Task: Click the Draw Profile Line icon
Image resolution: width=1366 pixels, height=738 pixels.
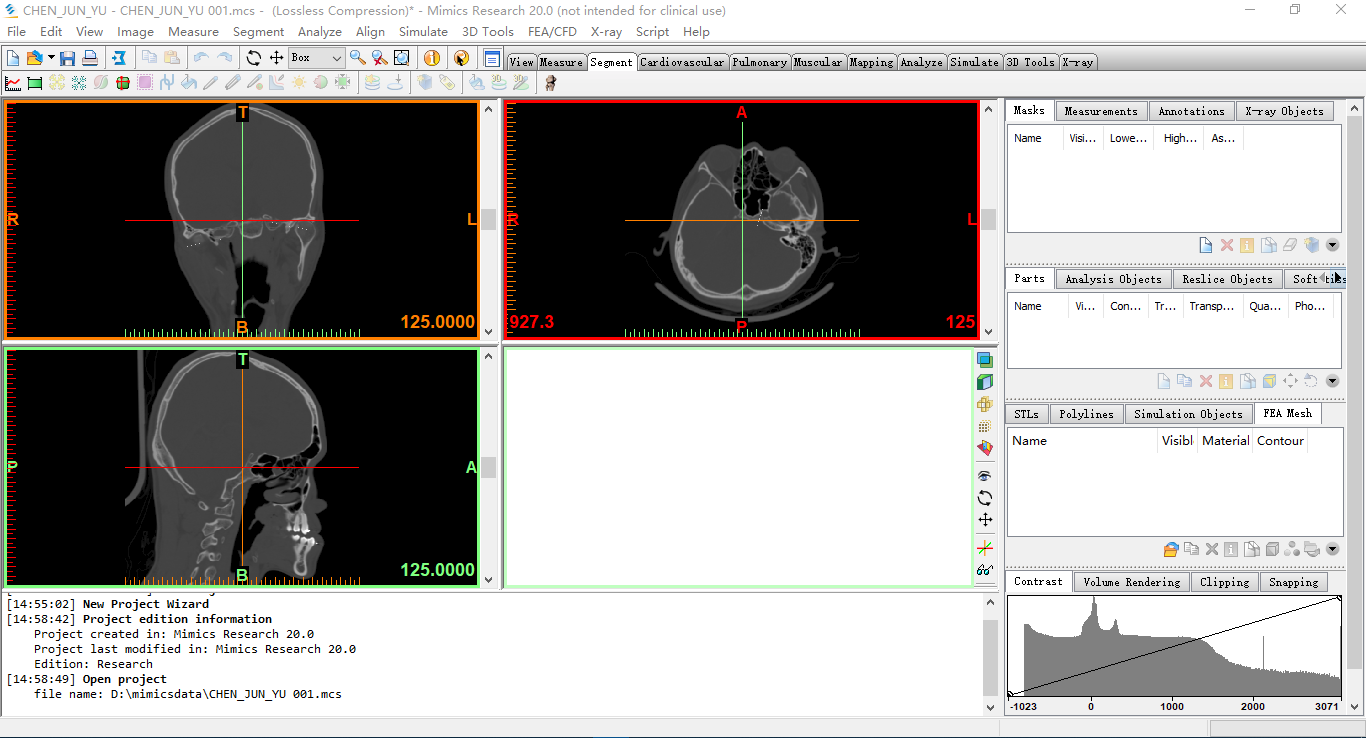Action: click(13, 83)
